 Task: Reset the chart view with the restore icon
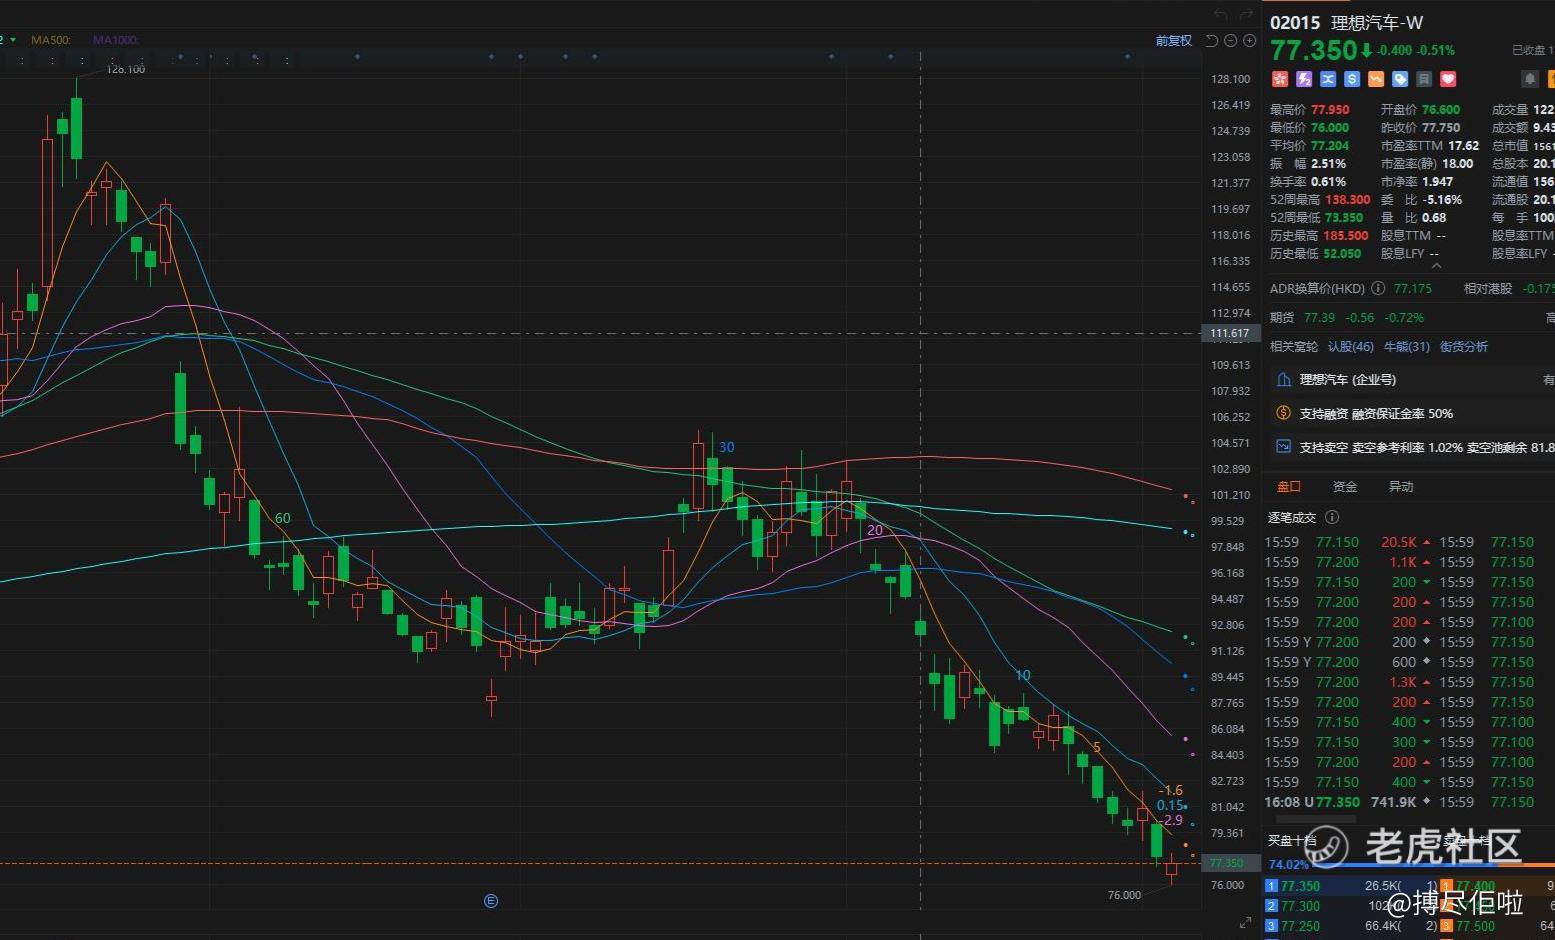pyautogui.click(x=1212, y=41)
